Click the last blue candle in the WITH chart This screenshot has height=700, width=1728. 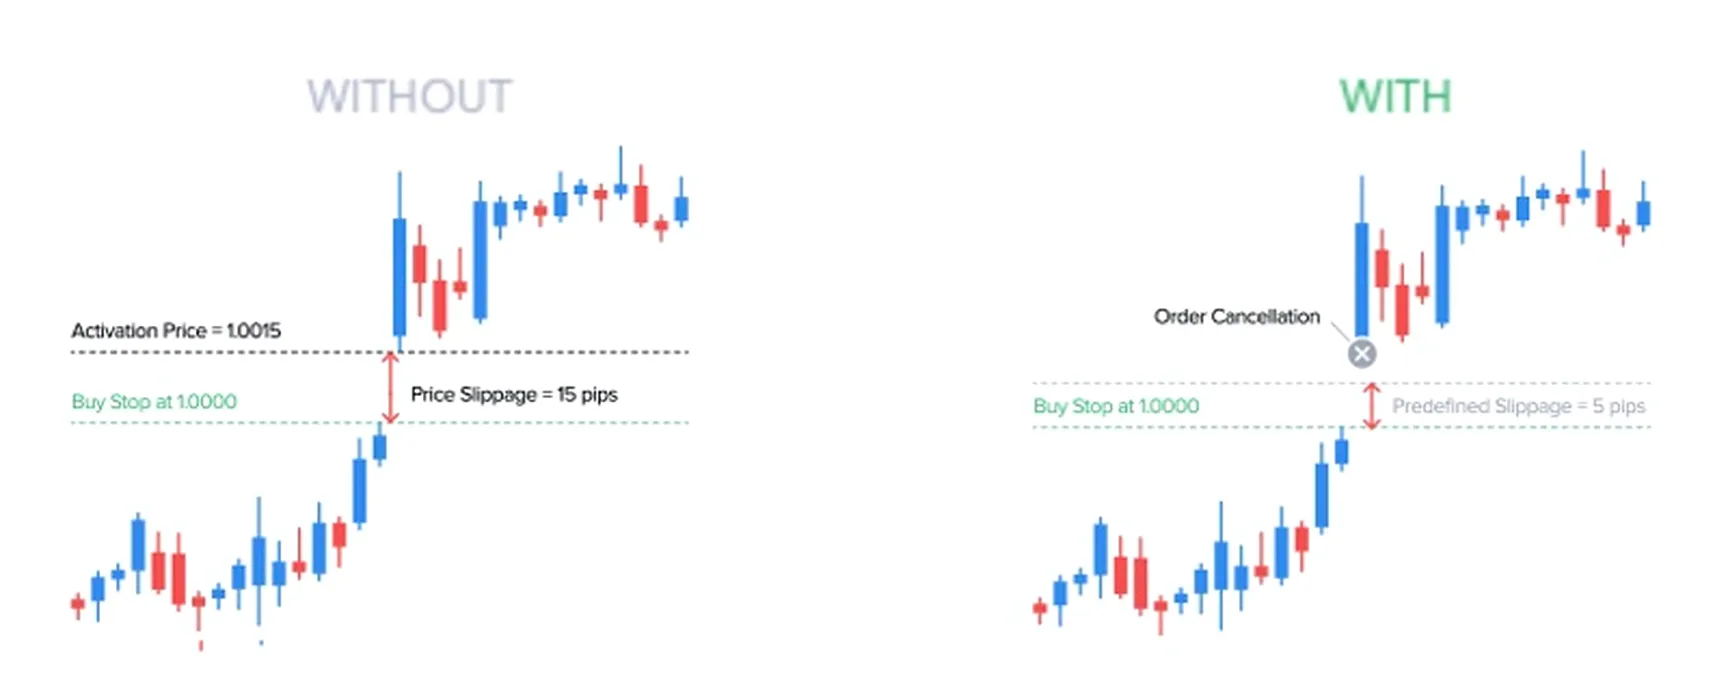(x=1643, y=212)
